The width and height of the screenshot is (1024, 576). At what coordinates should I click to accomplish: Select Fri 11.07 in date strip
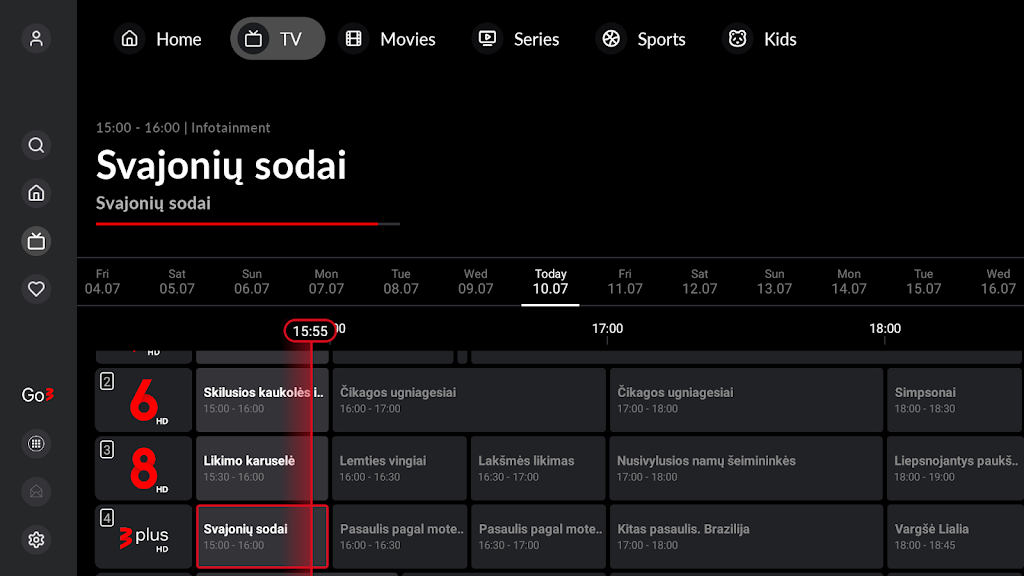pos(625,281)
